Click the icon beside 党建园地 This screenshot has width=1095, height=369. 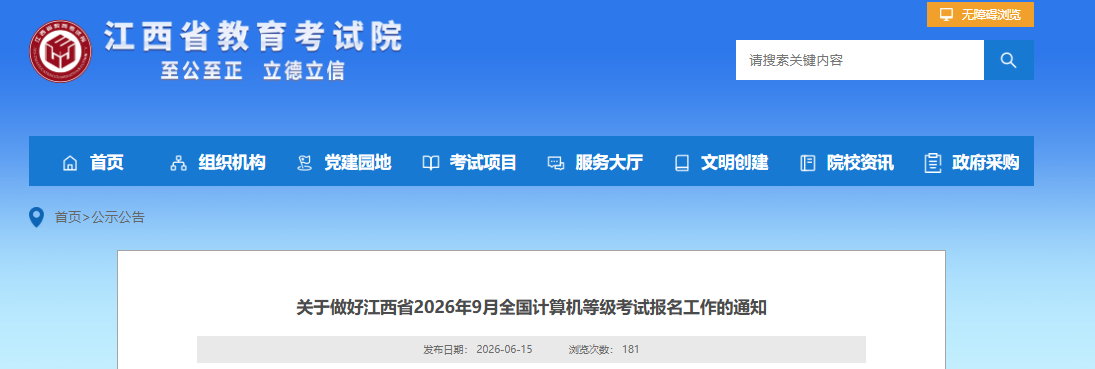pyautogui.click(x=304, y=164)
